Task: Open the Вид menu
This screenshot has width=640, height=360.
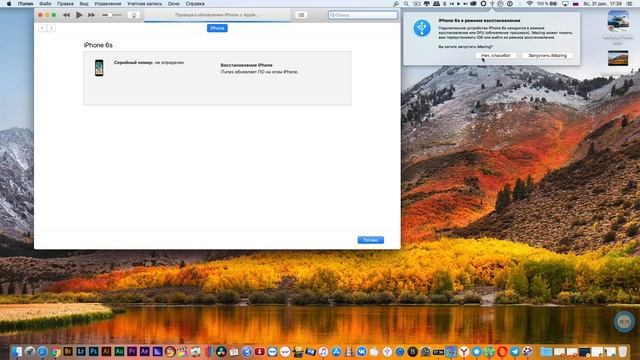Action: click(x=84, y=4)
